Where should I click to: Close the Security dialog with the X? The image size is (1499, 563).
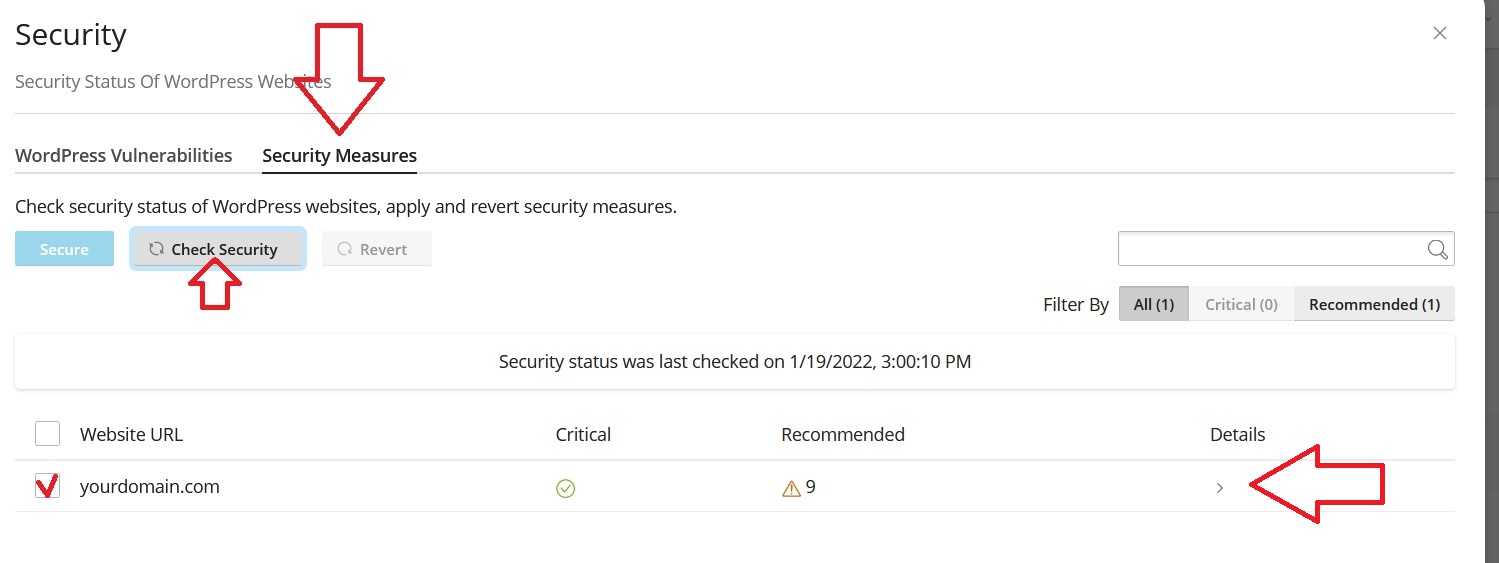[1440, 33]
